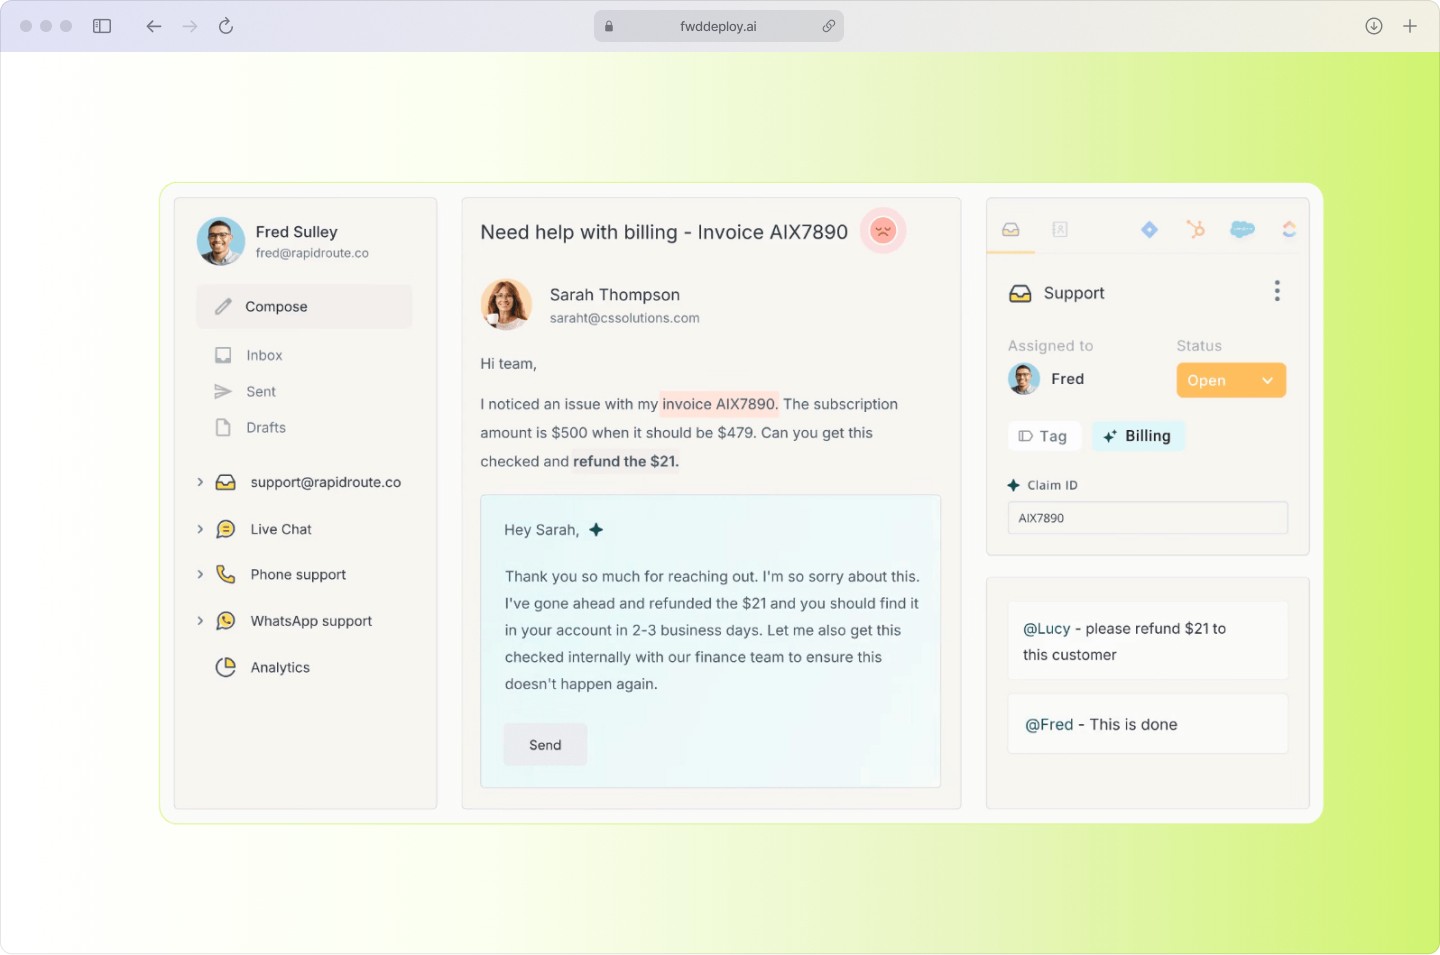This screenshot has height=955, width=1440.
Task: Click the Compose button
Action: pyautogui.click(x=304, y=307)
